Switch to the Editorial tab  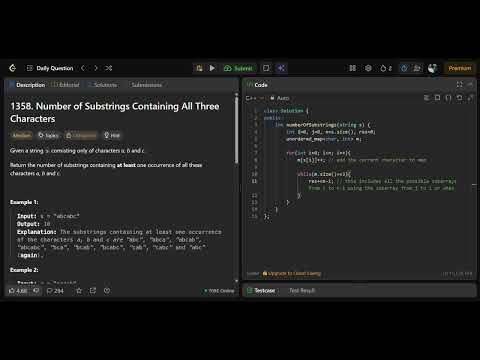point(66,85)
